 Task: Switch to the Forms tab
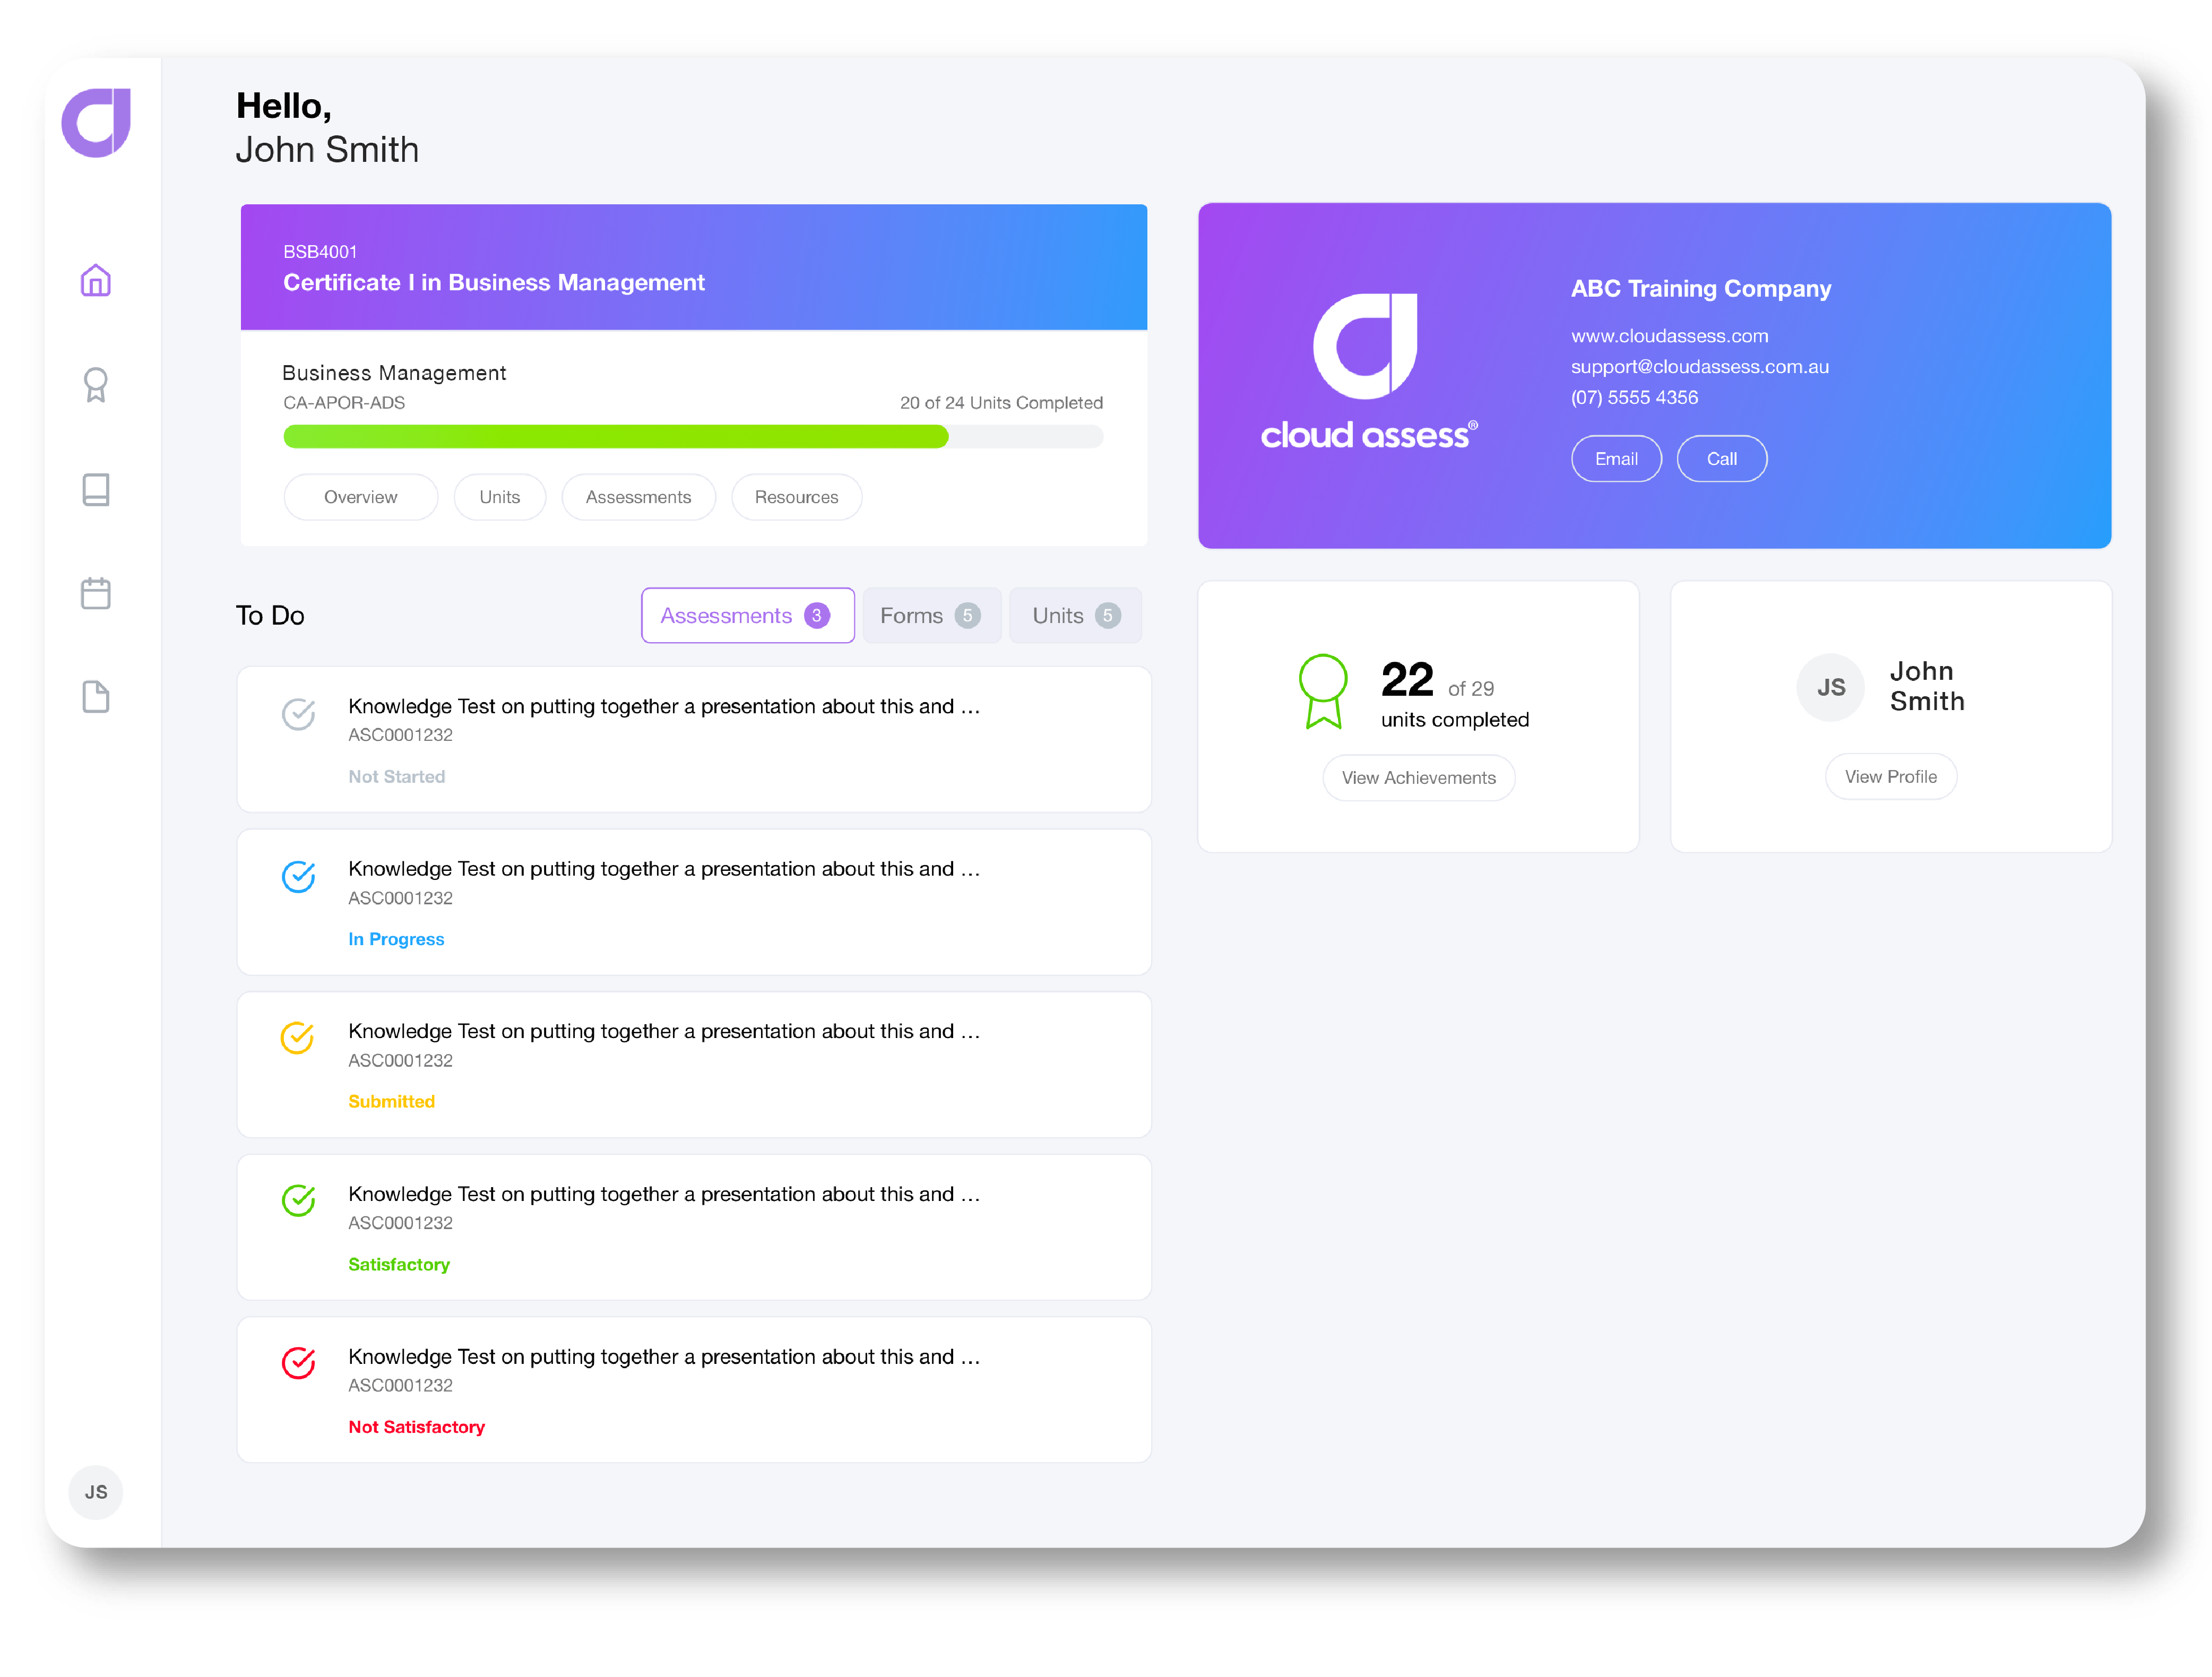930,616
